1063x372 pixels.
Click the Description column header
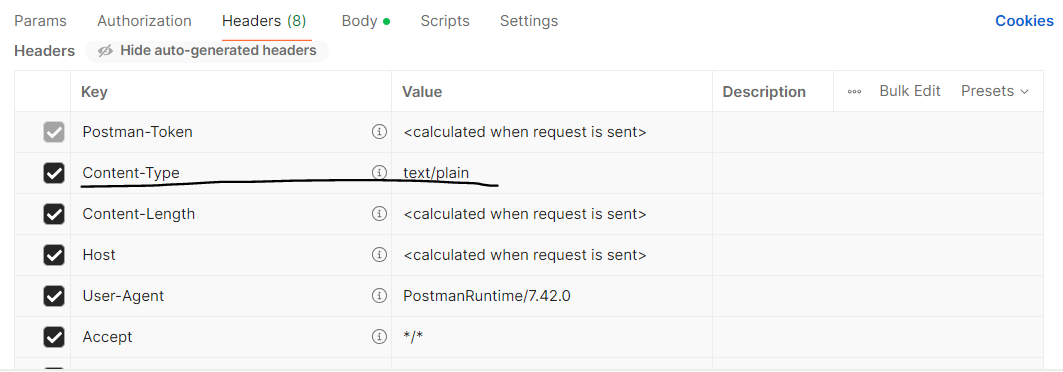pos(773,91)
